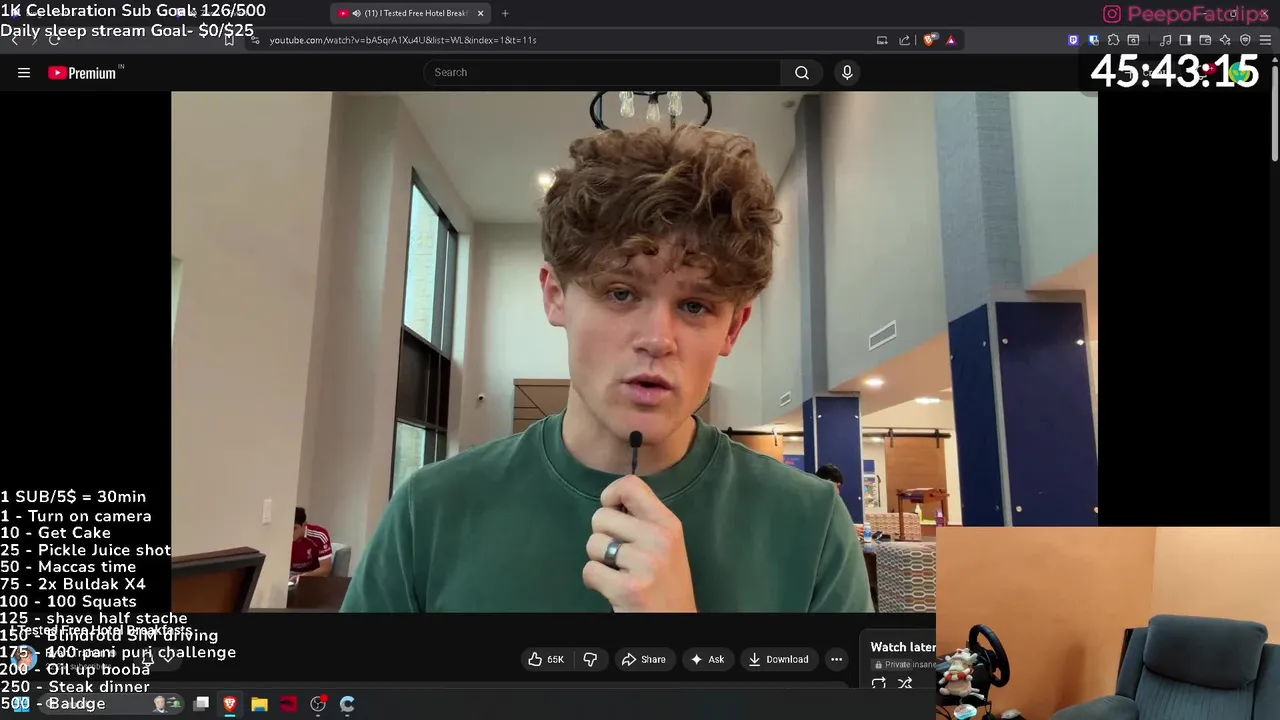Viewport: 1280px width, 720px height.
Task: Open the red app icon in taskbar
Action: pyautogui.click(x=289, y=704)
